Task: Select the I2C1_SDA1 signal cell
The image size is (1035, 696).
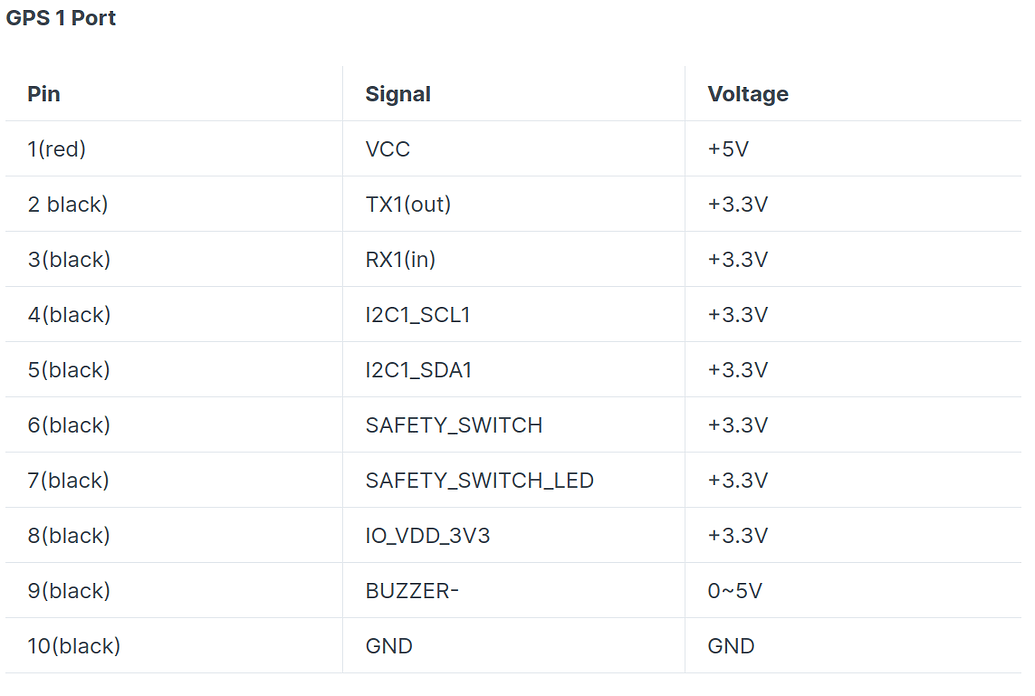Action: tap(419, 370)
